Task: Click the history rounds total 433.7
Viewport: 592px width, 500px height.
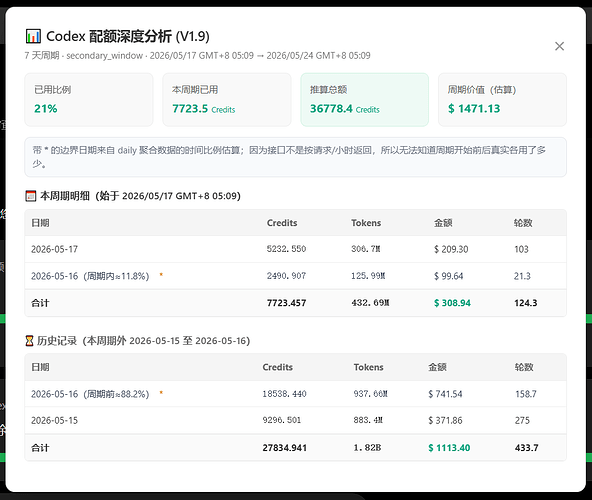Action: [x=526, y=448]
